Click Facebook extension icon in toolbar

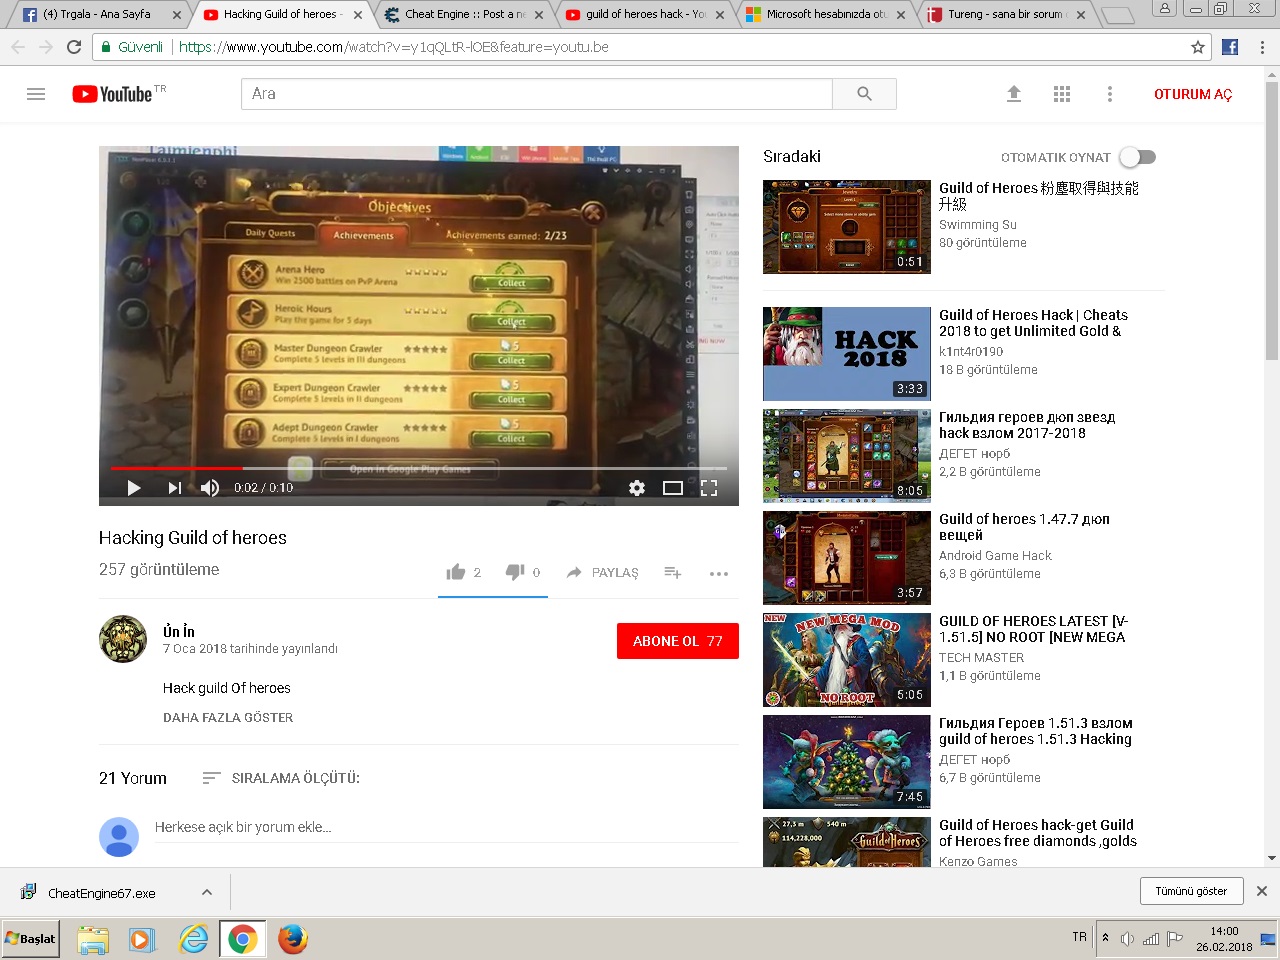tap(1230, 47)
